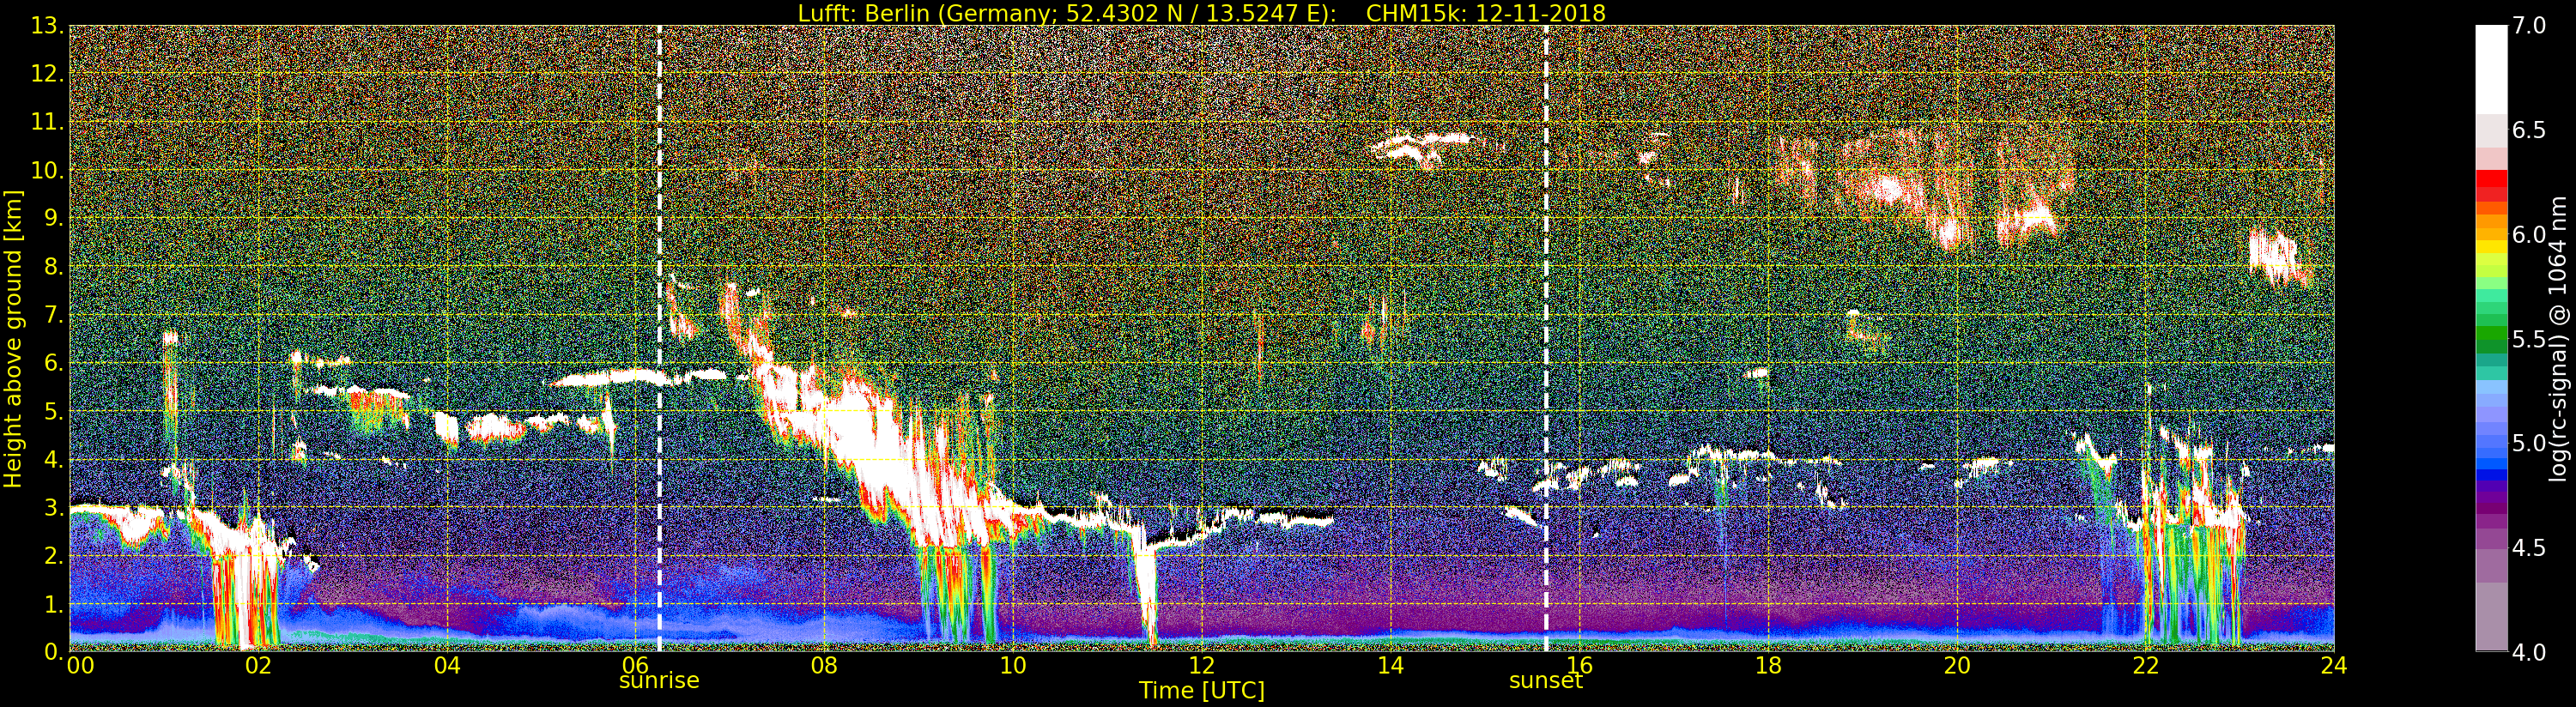The image size is (2576, 707).
Task: Click the 'sunset' label below the time axis
Action: [x=1545, y=681]
